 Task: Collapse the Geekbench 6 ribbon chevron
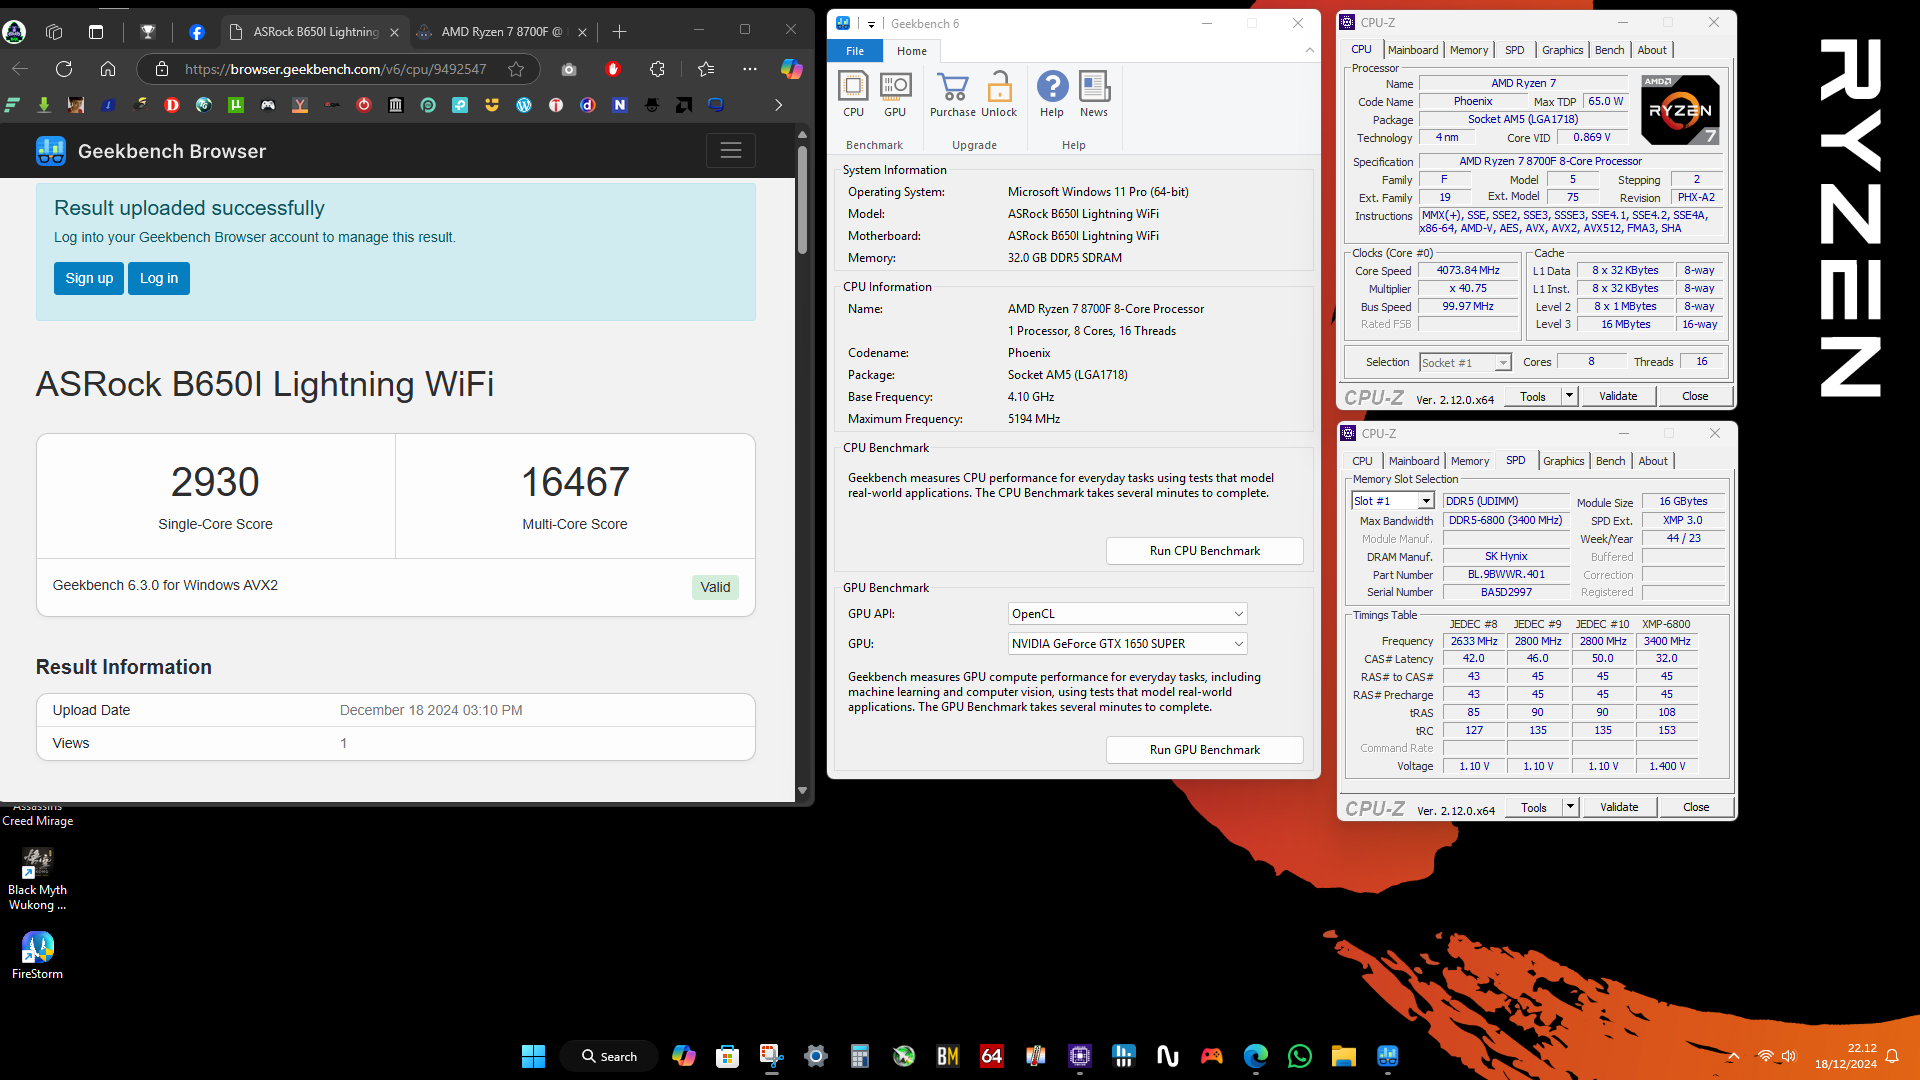1309,51
